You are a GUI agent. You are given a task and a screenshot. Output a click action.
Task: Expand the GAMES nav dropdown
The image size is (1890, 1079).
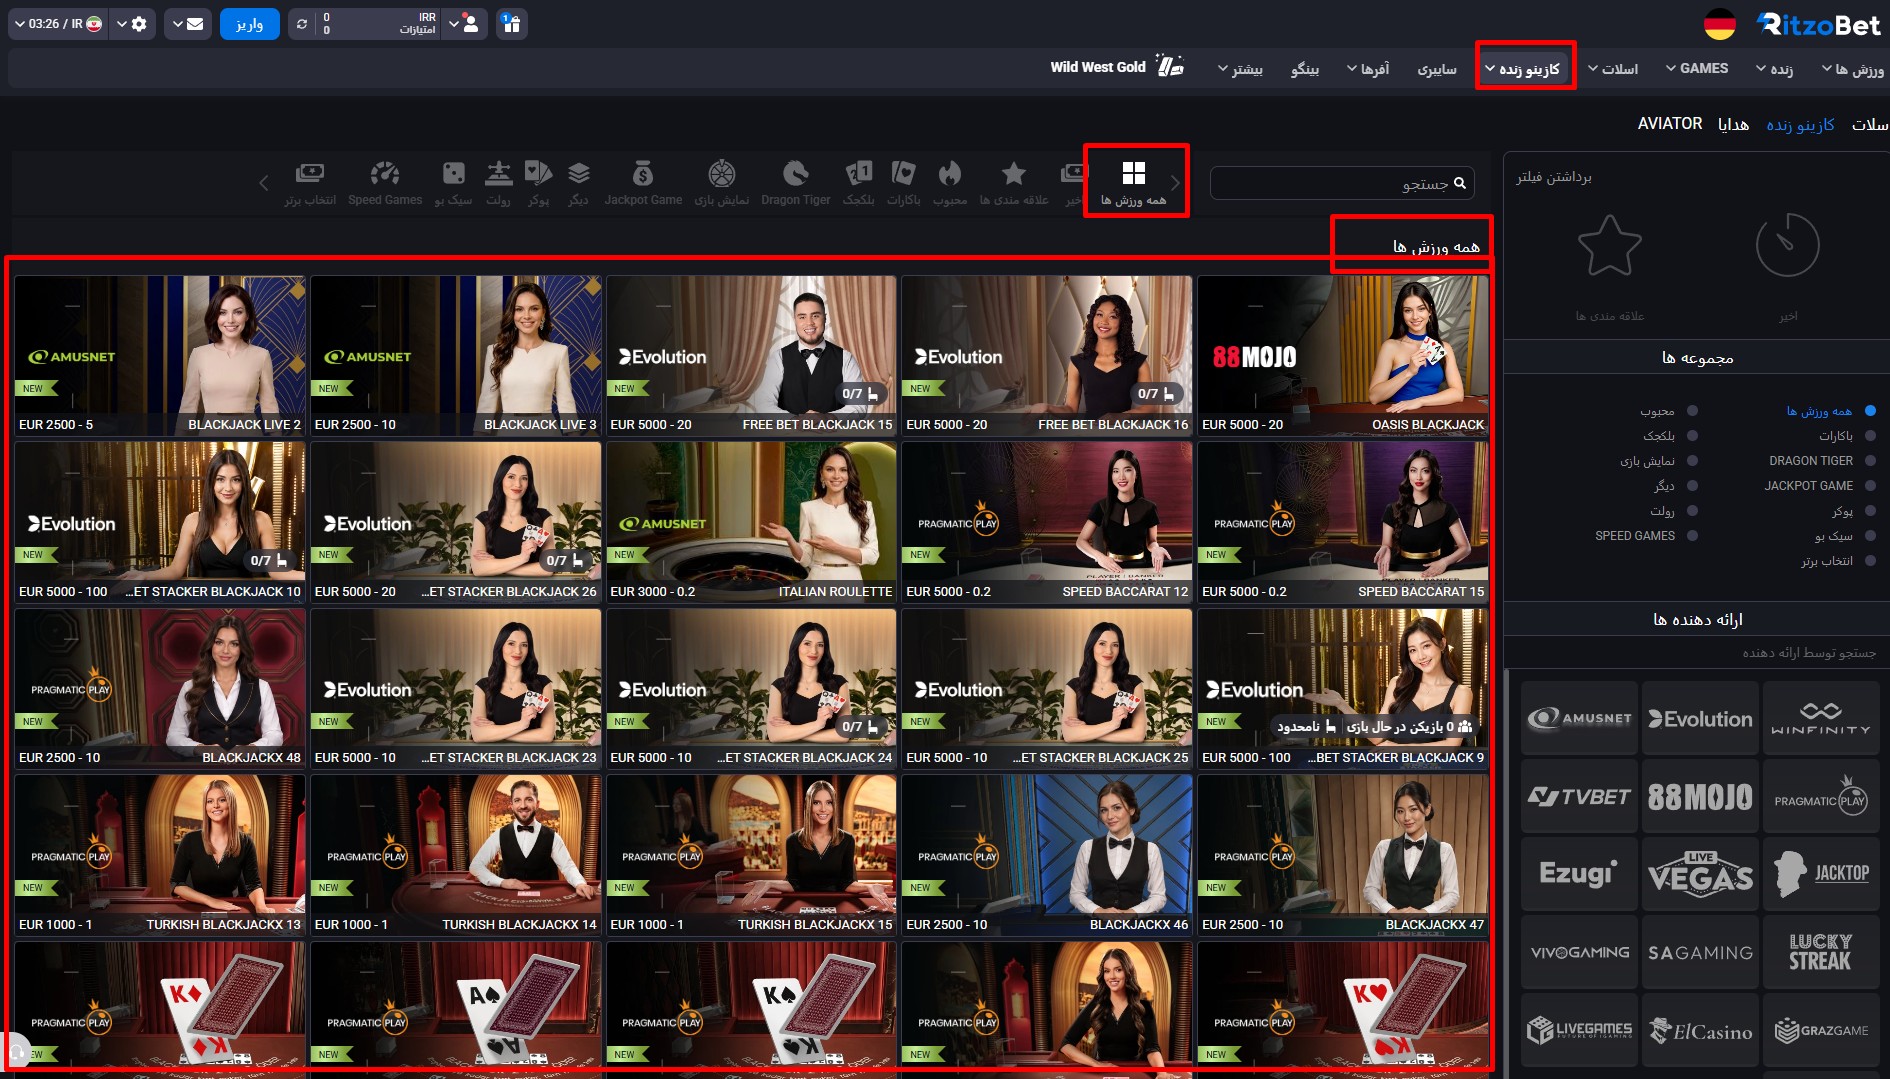1697,68
